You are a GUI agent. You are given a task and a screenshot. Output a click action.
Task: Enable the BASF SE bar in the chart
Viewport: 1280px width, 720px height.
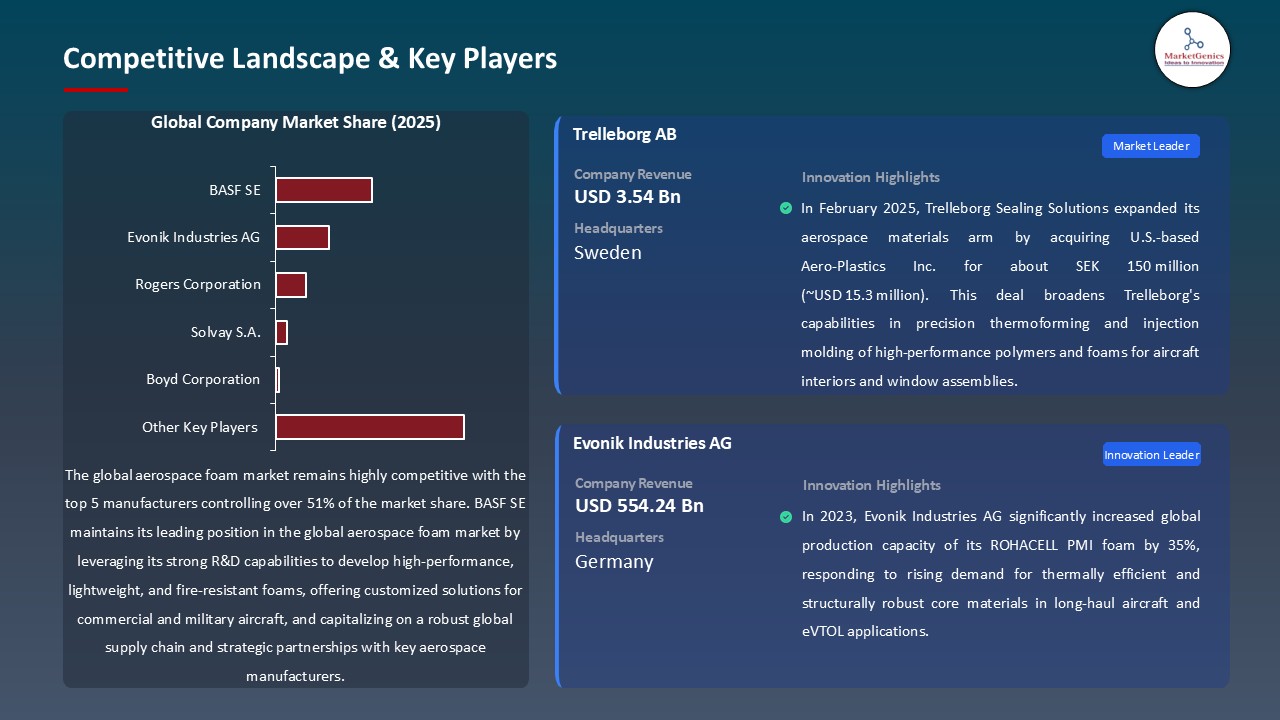tap(323, 189)
